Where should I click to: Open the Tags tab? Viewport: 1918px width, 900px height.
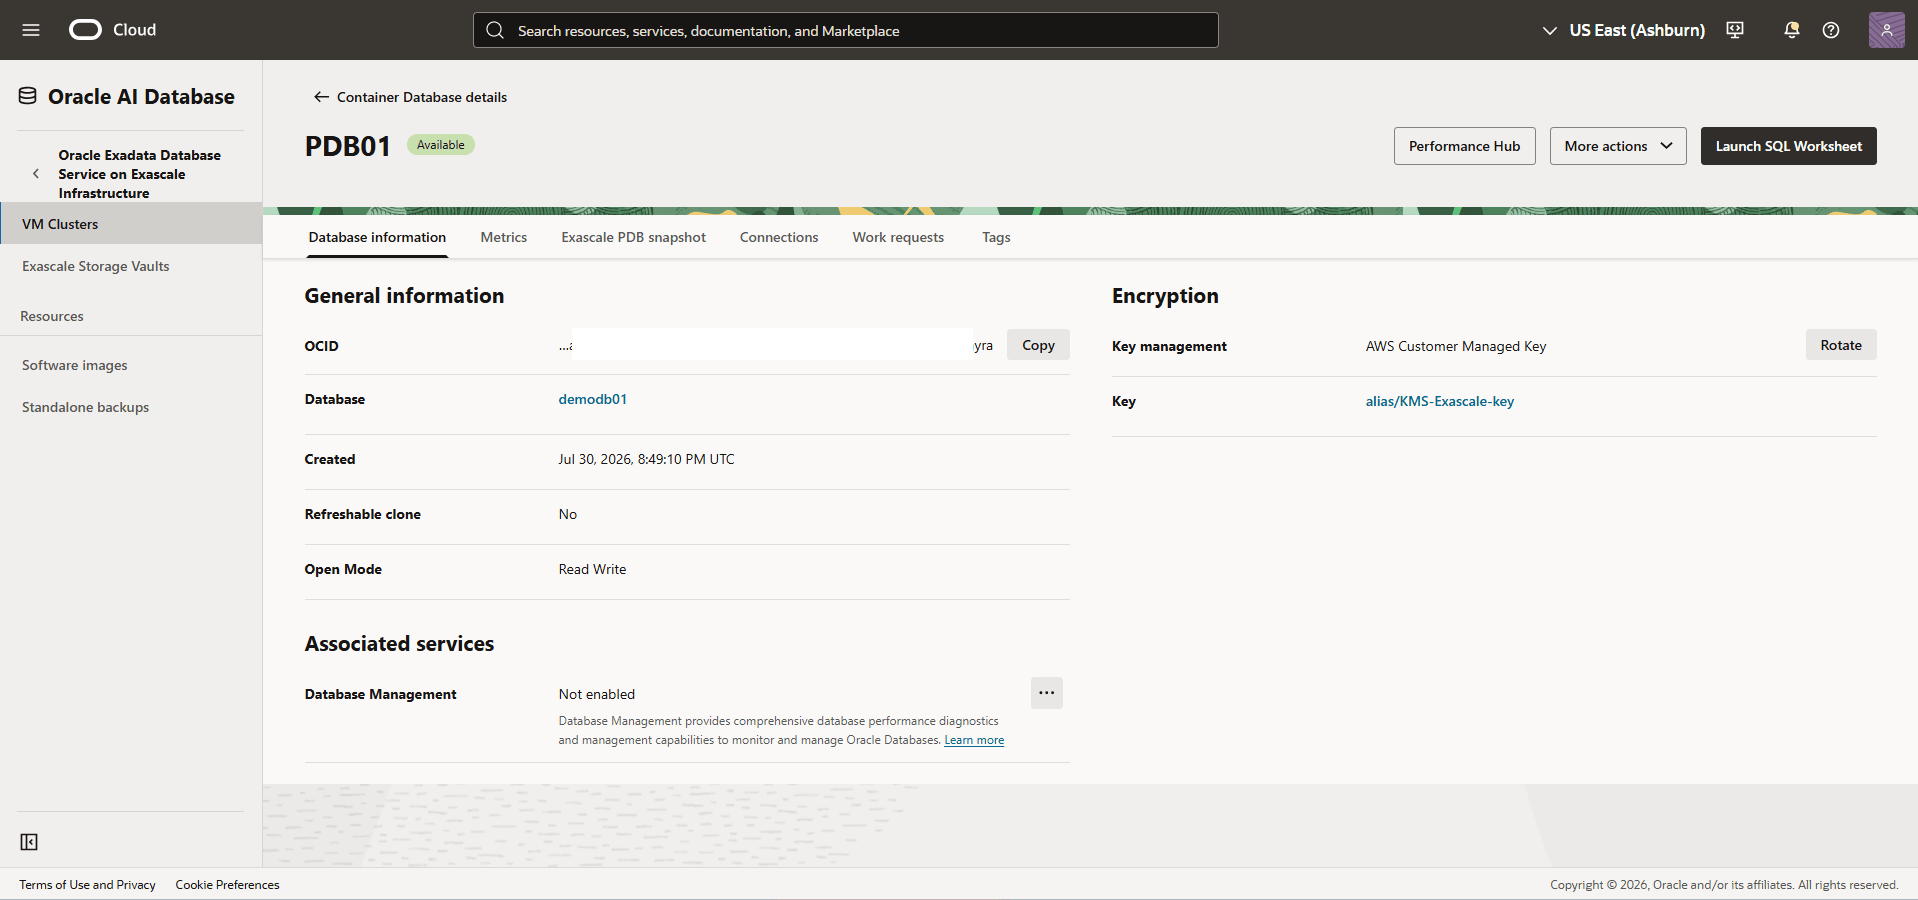(x=996, y=237)
